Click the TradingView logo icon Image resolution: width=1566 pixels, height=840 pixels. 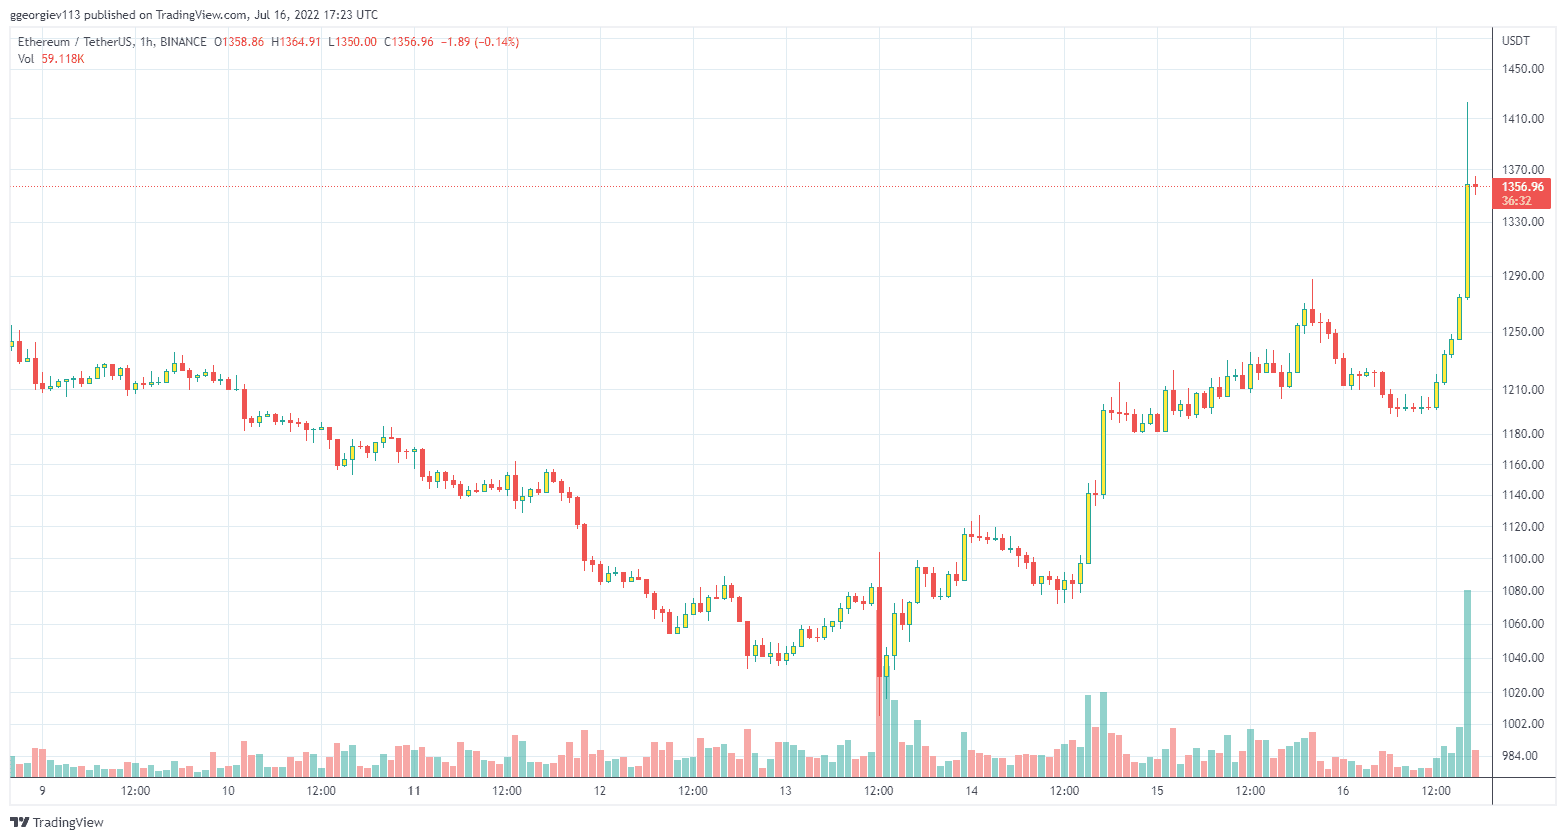pyautogui.click(x=19, y=822)
